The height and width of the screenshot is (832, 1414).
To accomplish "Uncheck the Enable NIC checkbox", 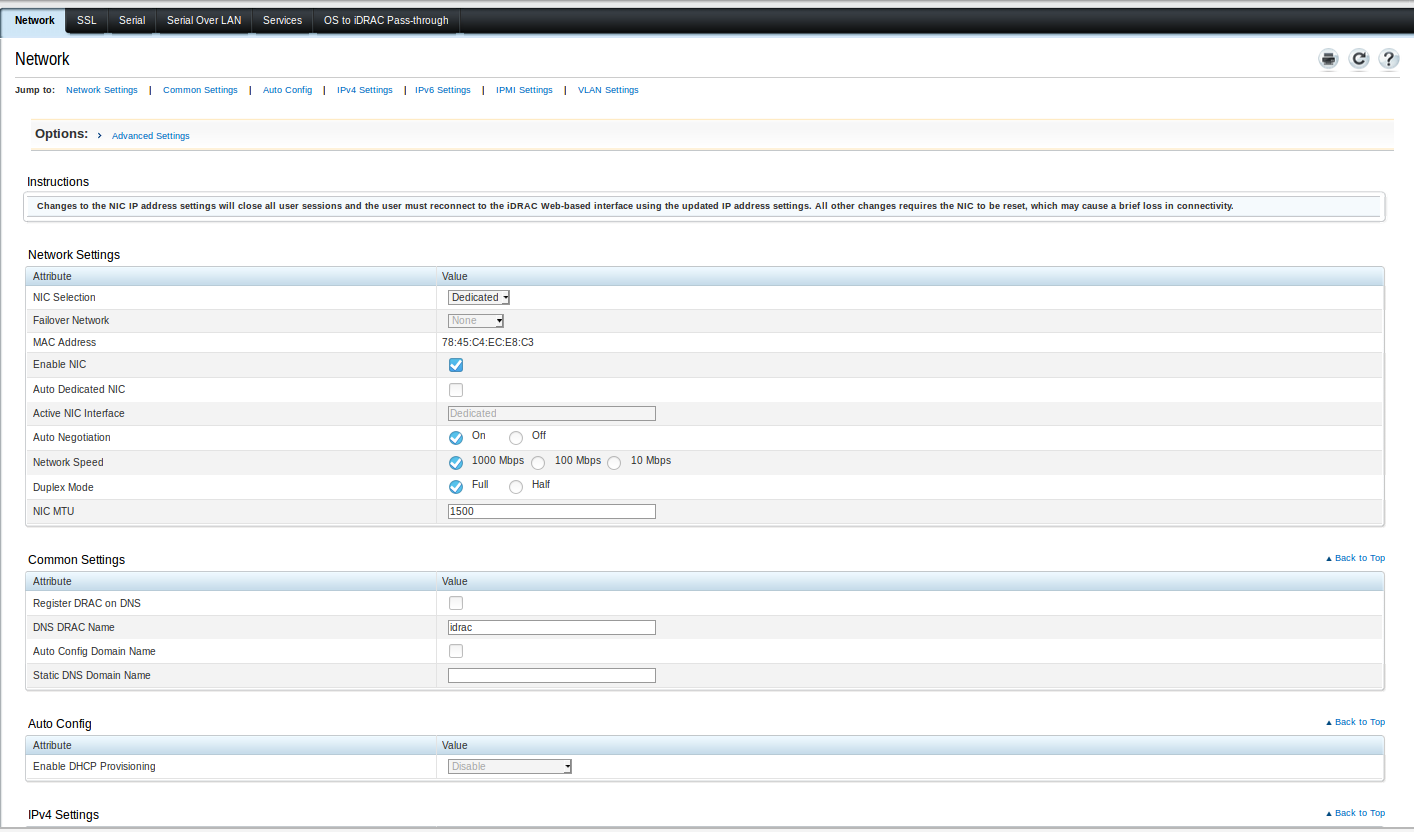I will (456, 365).
